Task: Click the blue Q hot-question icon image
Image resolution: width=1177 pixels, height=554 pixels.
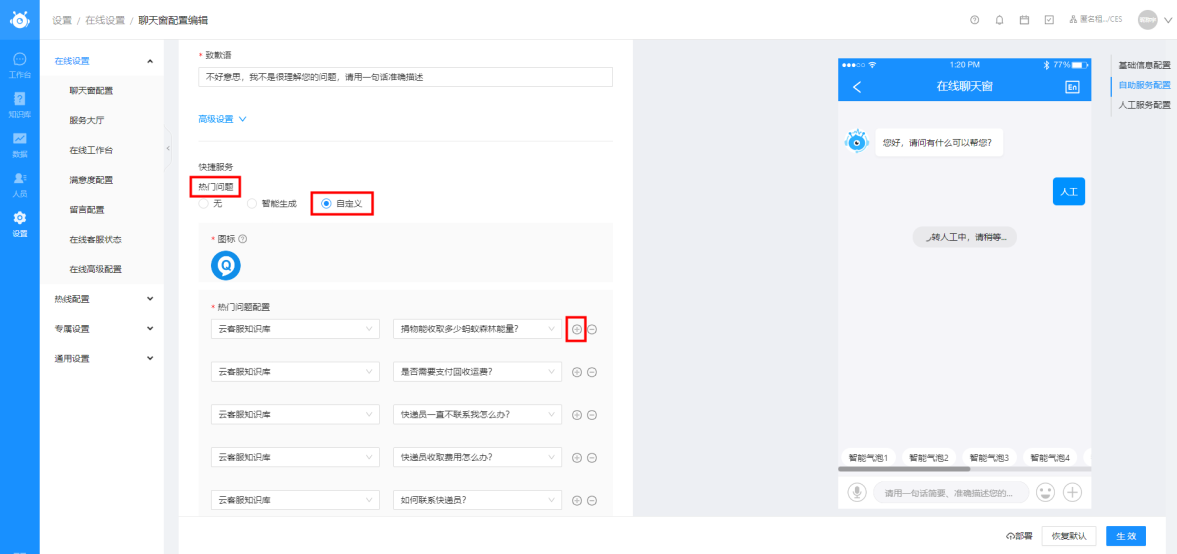Action: click(225, 266)
